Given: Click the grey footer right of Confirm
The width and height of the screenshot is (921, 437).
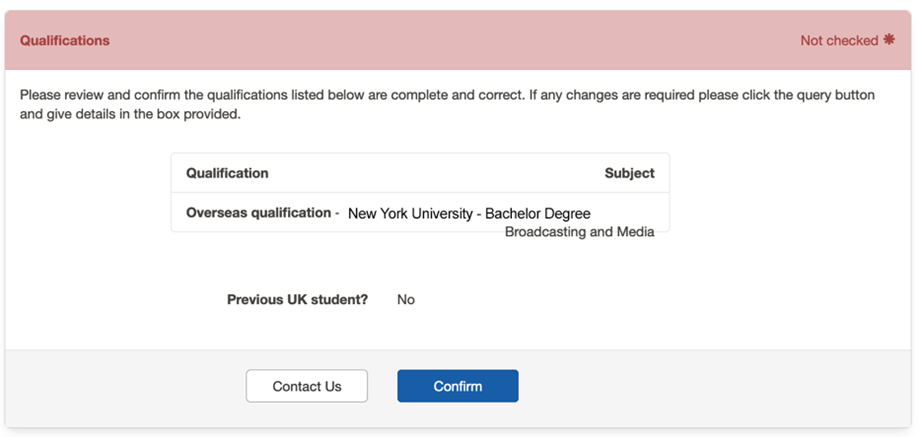Looking at the screenshot, I should point(700,386).
